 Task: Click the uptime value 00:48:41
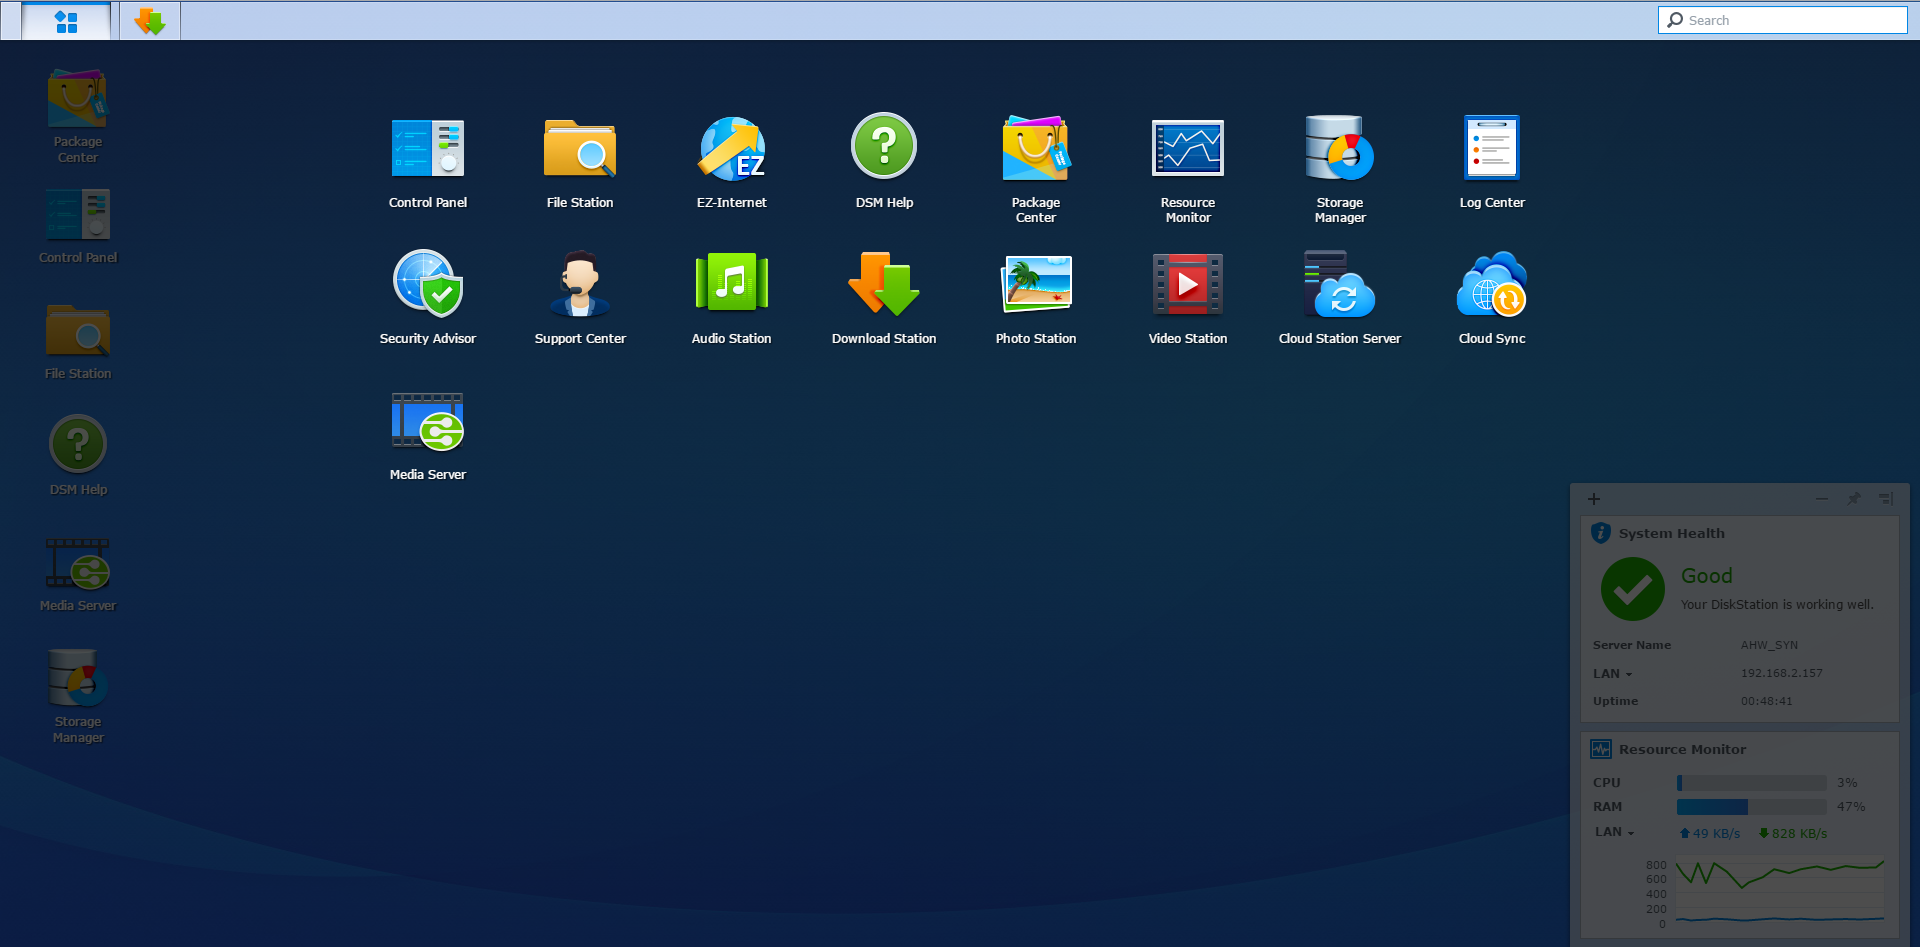(x=1767, y=702)
